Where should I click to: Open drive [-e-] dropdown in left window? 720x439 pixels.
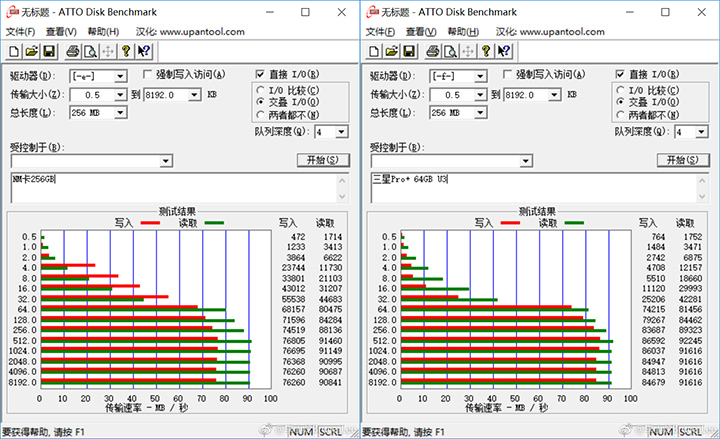point(120,76)
